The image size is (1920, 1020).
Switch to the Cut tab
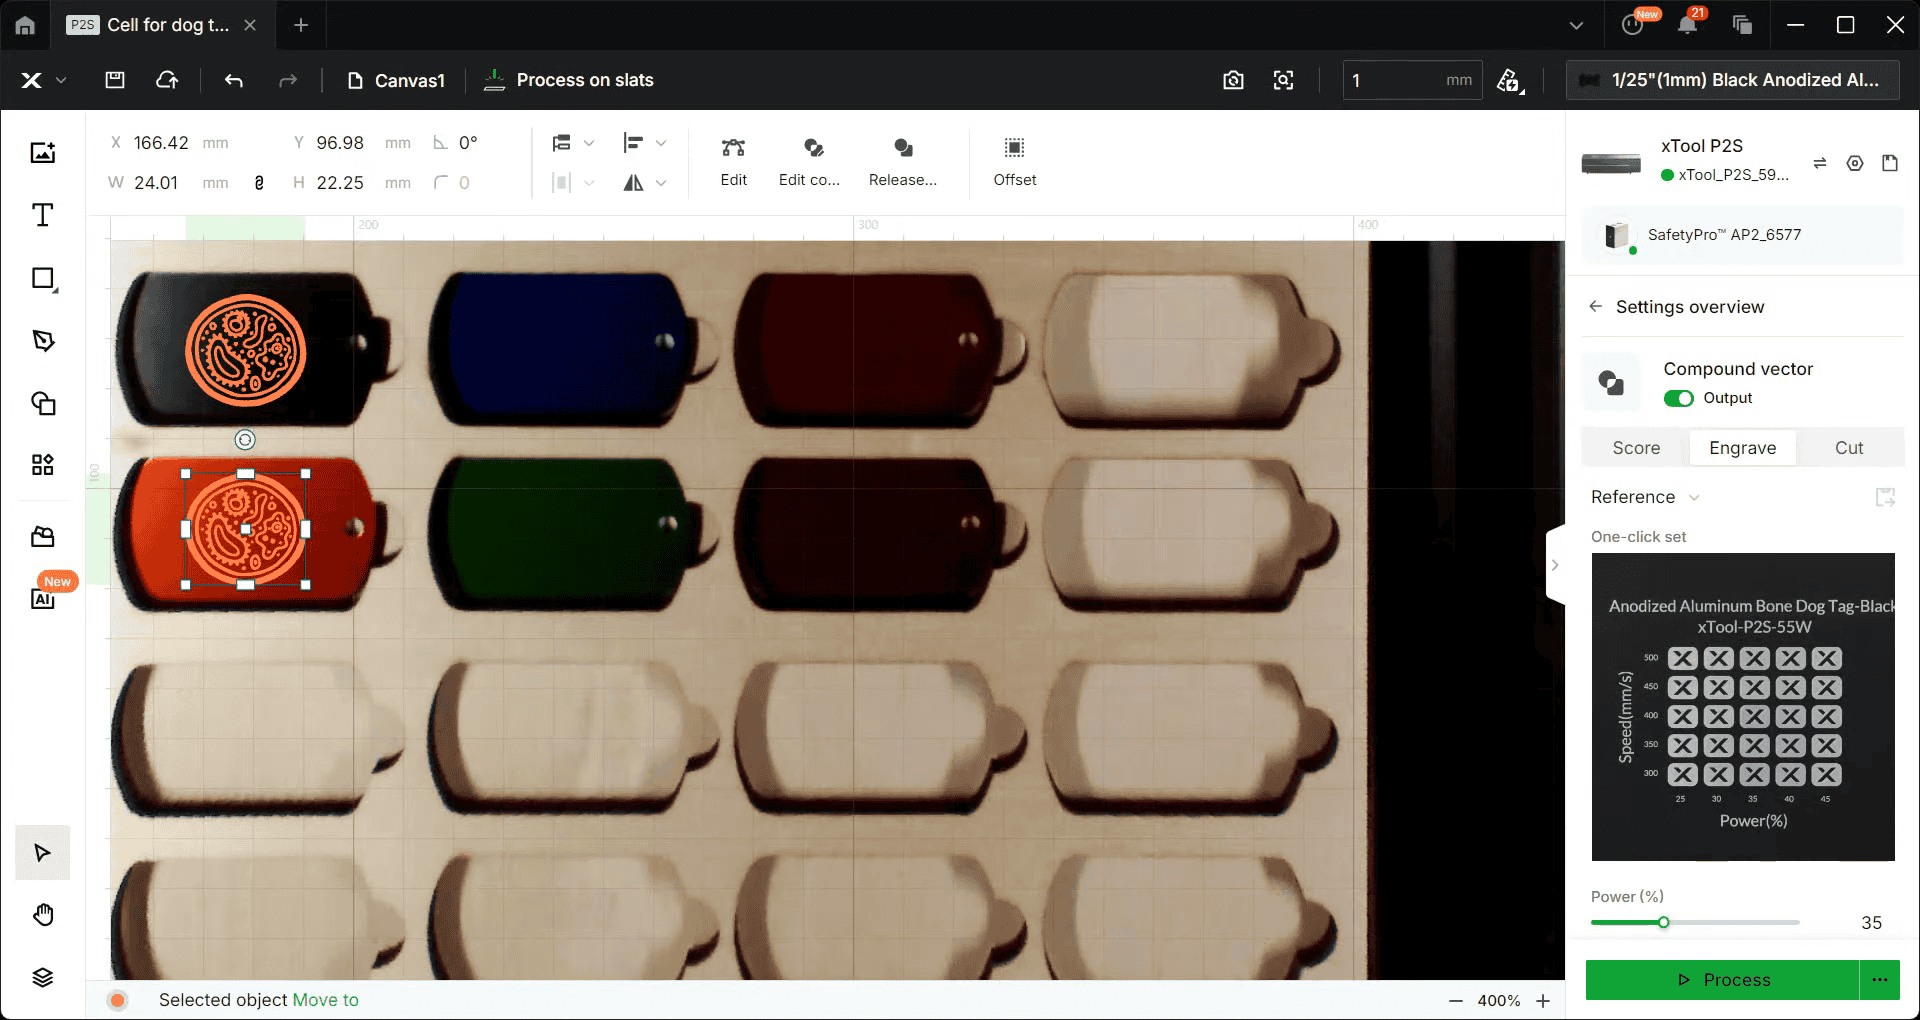(x=1848, y=448)
